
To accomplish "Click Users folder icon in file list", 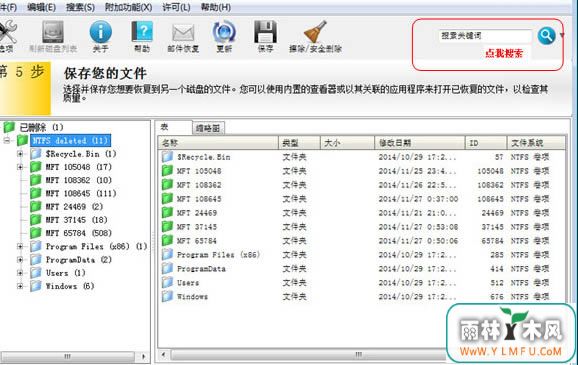I will pos(167,282).
